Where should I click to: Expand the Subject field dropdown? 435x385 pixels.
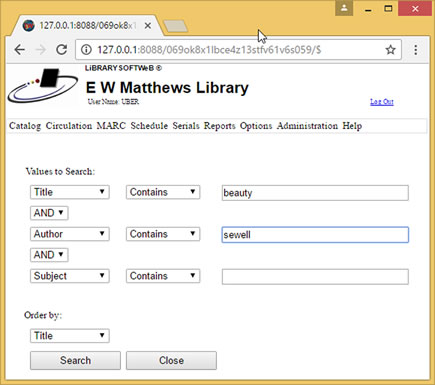point(70,276)
